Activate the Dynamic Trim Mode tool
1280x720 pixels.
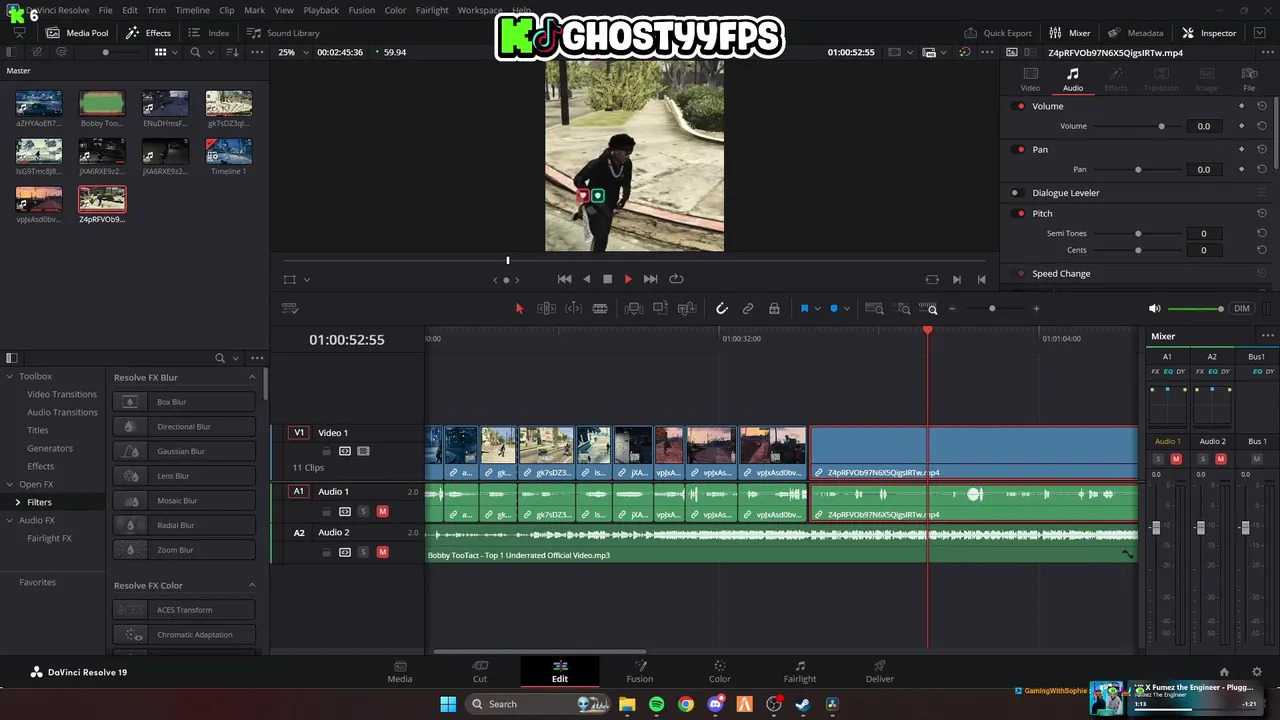(x=573, y=309)
